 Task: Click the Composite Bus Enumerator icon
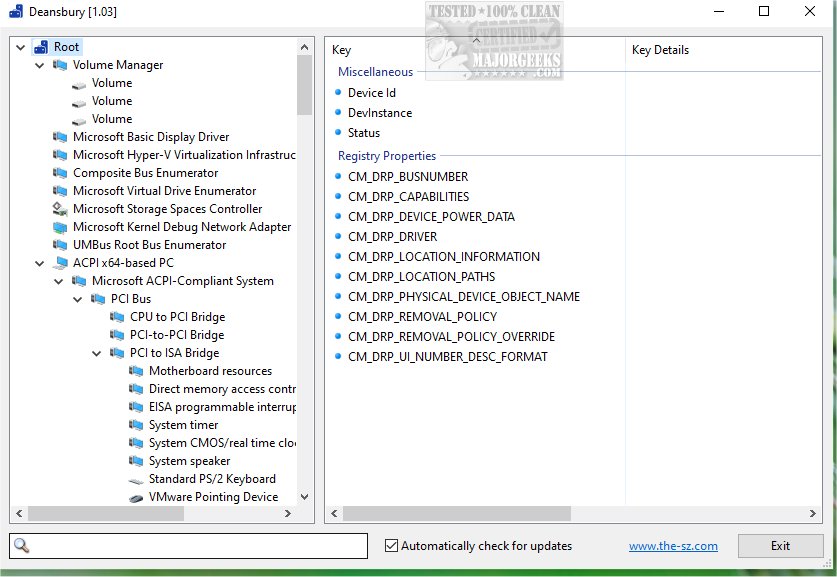60,173
